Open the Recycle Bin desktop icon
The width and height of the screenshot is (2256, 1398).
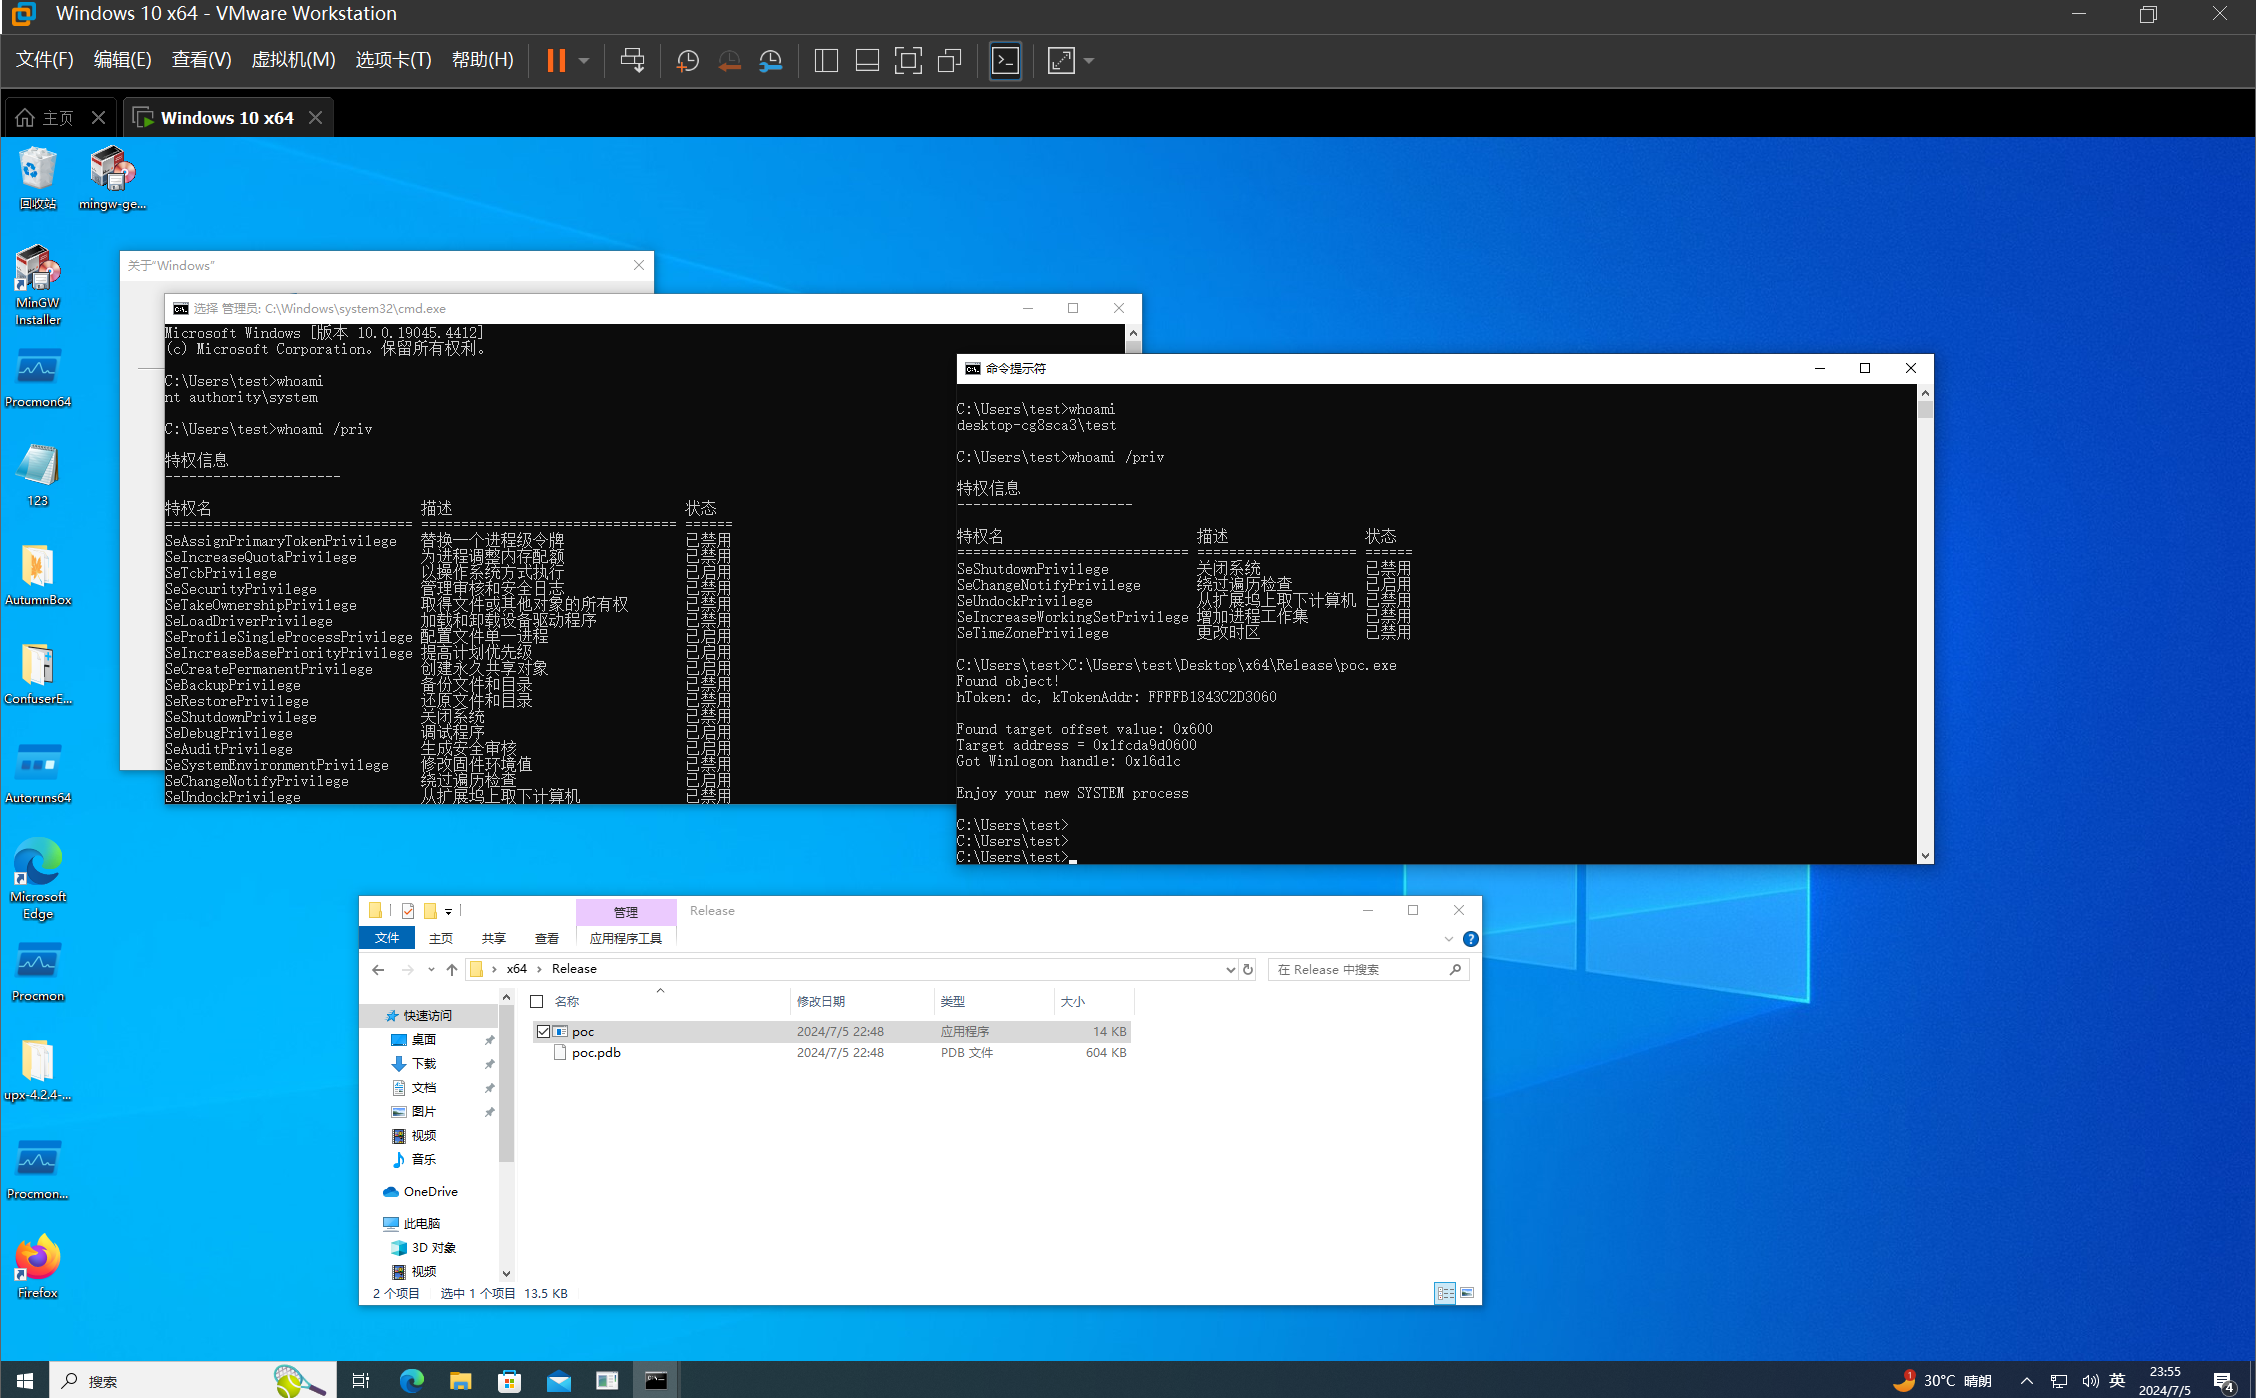(38, 178)
